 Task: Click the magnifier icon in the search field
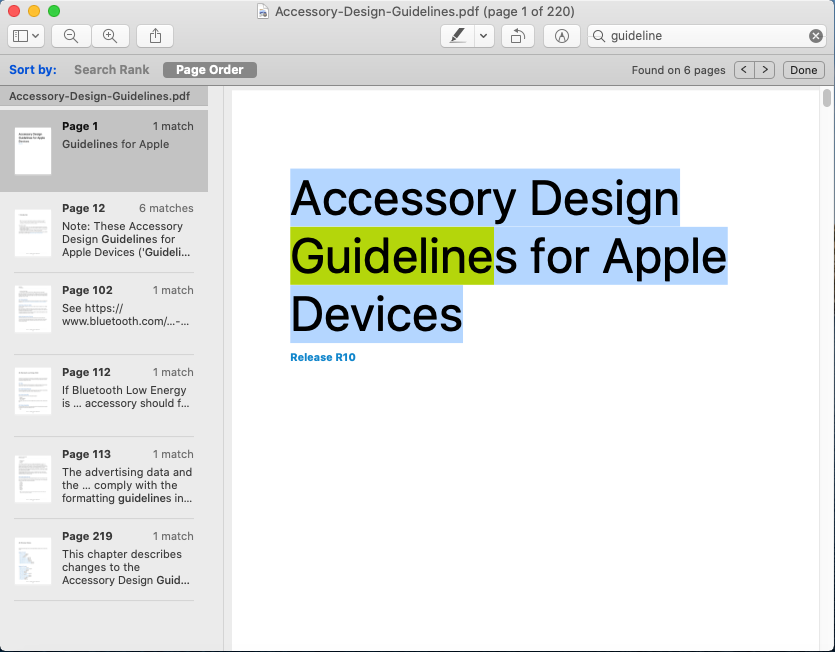click(x=599, y=36)
